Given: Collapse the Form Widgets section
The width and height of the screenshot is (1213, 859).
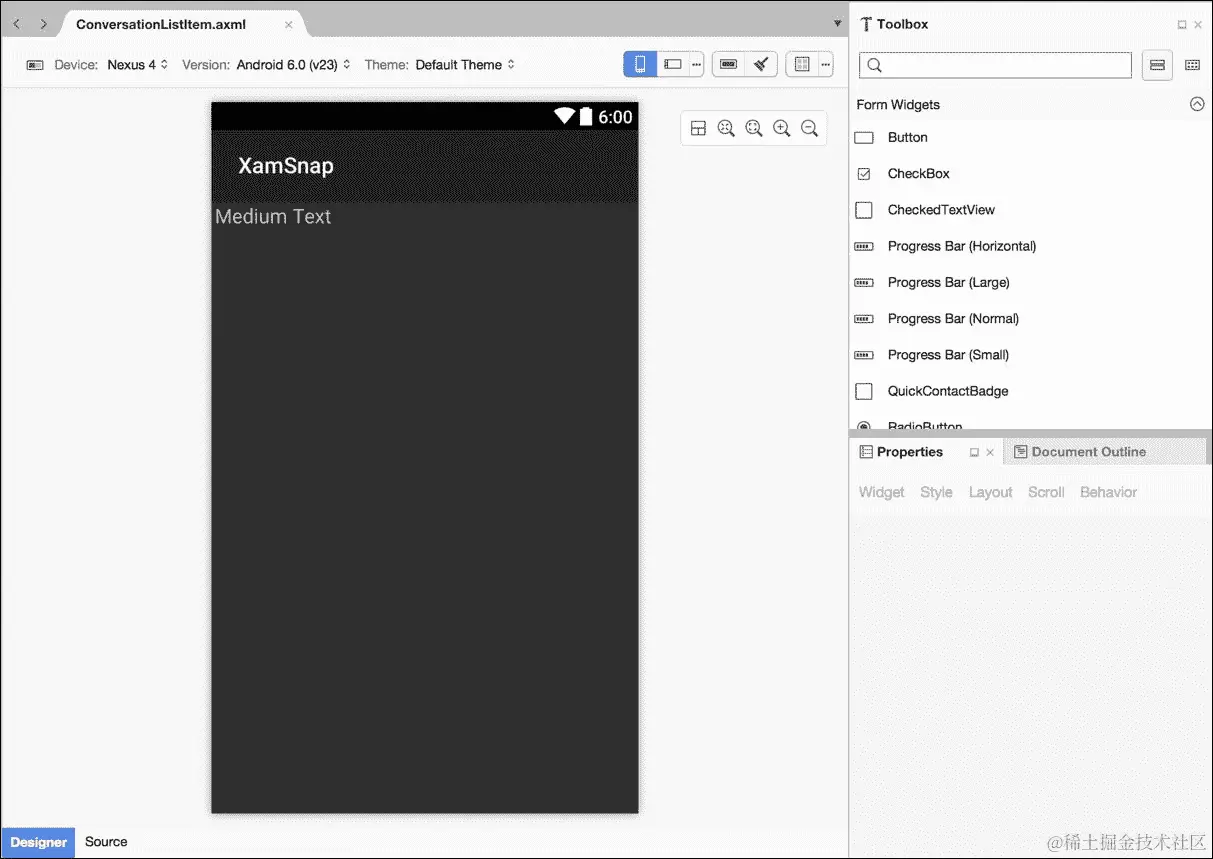Looking at the screenshot, I should (x=1197, y=104).
